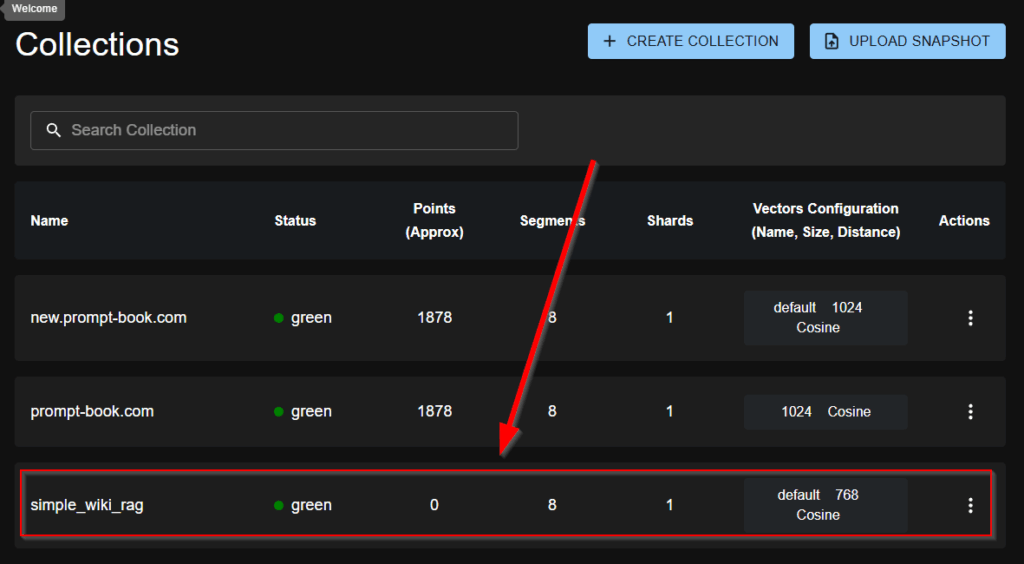Viewport: 1024px width, 564px height.
Task: Click the magnifier icon in search box
Action: pos(53,130)
